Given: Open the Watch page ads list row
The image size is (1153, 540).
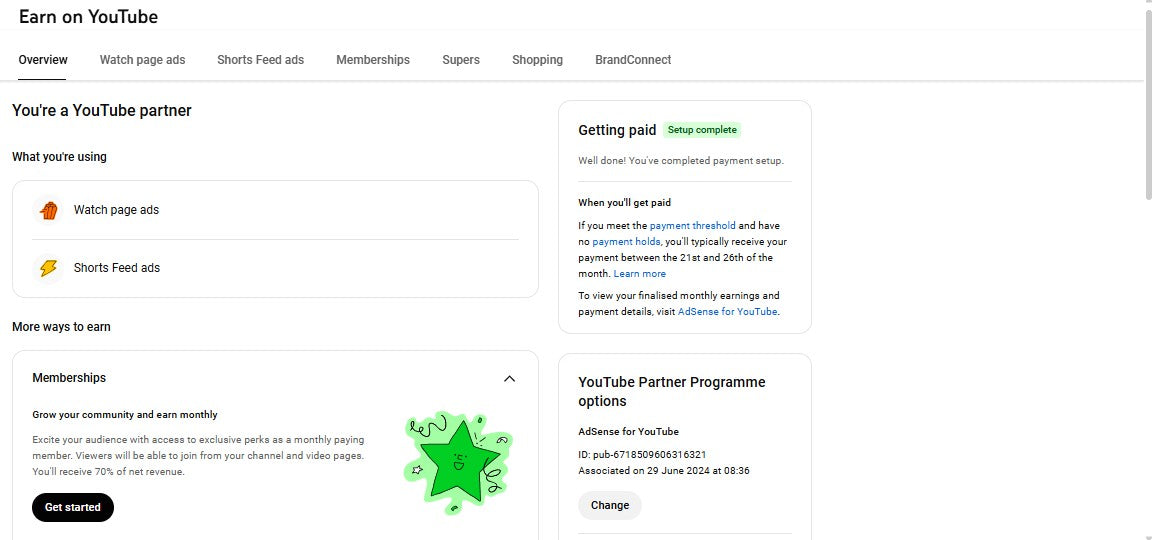Looking at the screenshot, I should pos(275,211).
